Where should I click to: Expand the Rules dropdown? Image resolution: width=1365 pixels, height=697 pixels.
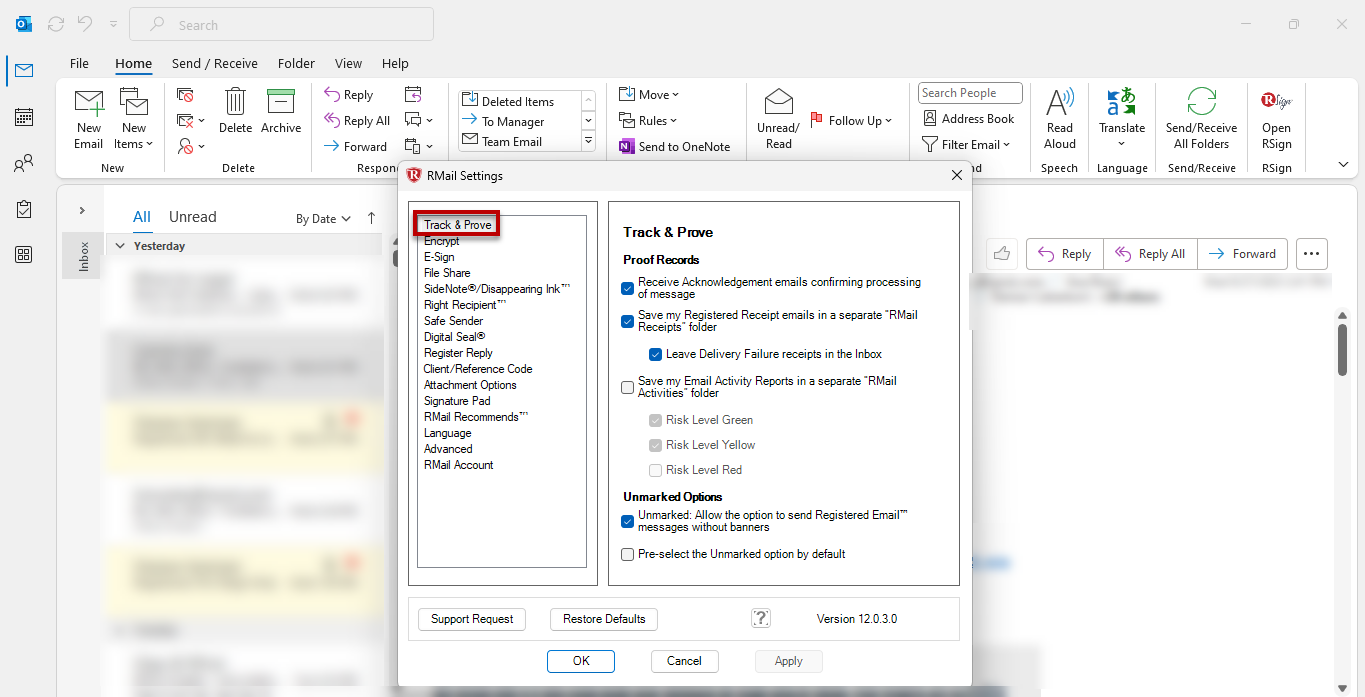click(x=648, y=120)
